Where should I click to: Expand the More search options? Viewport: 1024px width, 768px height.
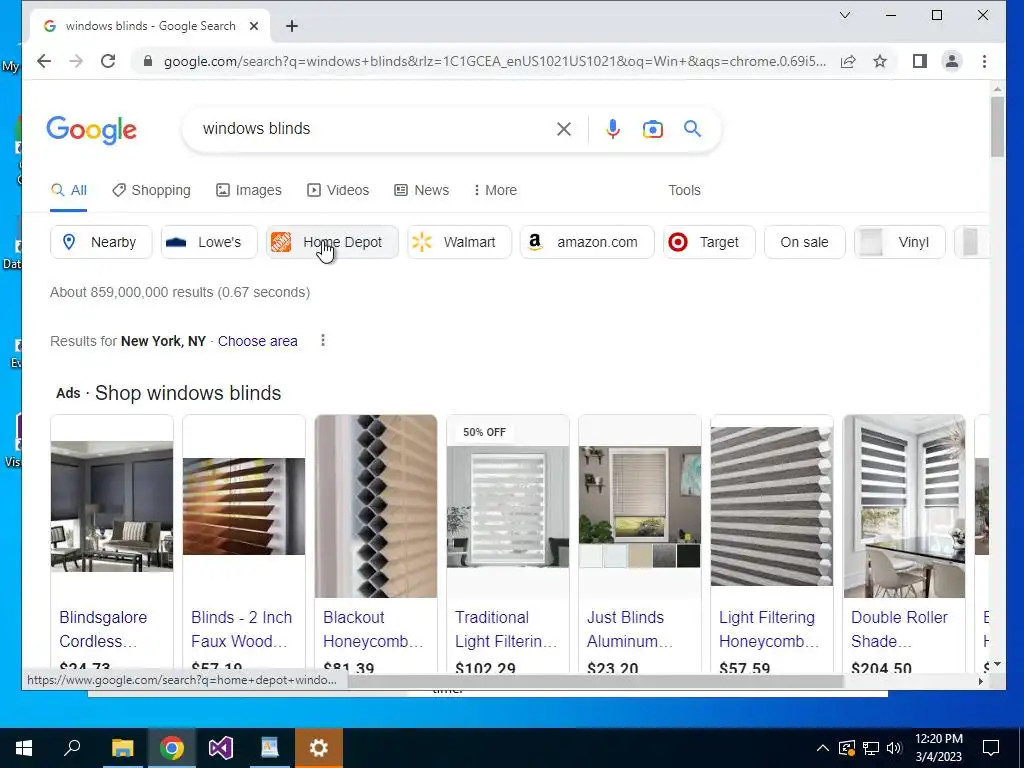495,190
